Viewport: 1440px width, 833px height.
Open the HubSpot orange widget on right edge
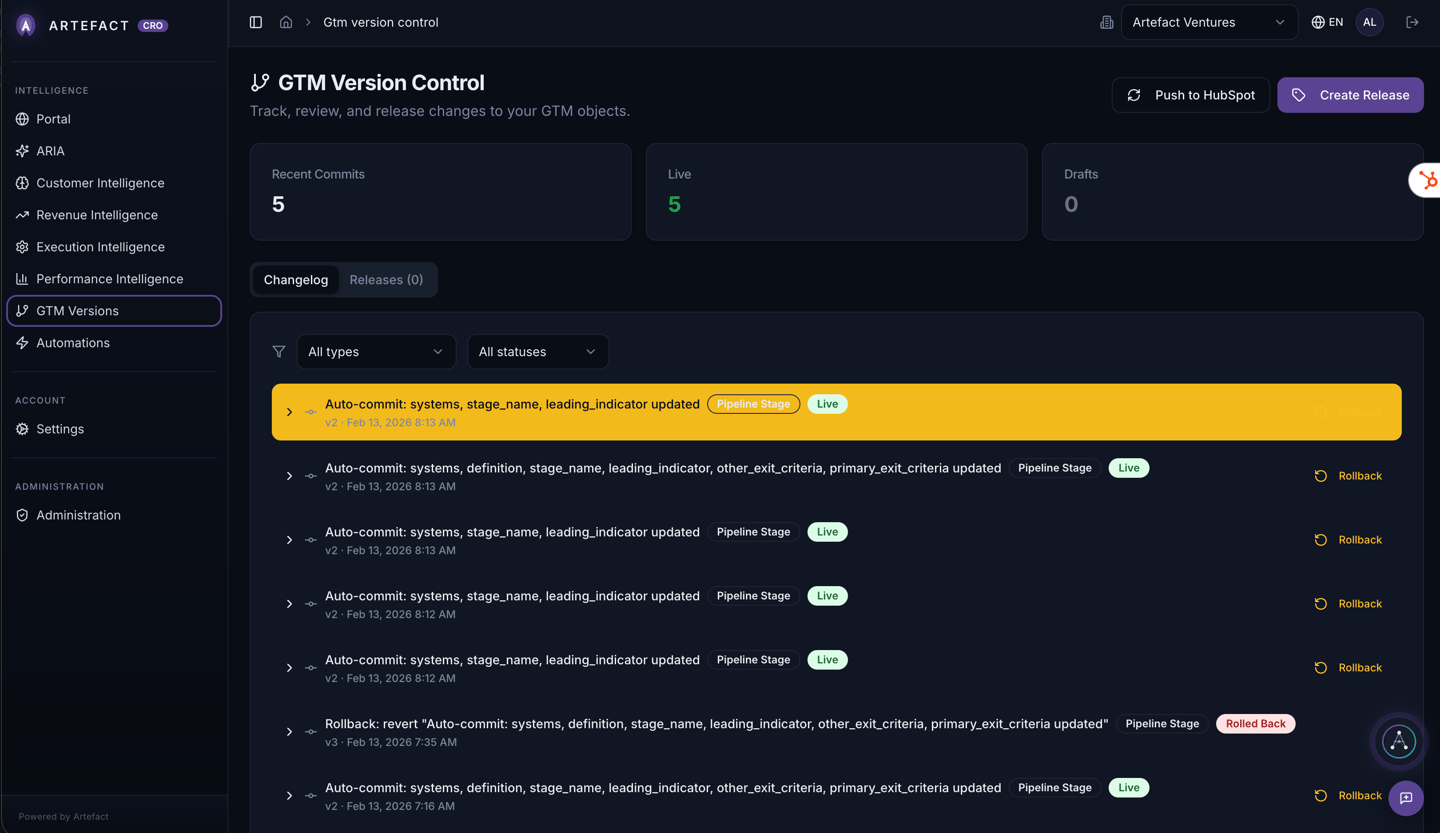click(x=1429, y=180)
